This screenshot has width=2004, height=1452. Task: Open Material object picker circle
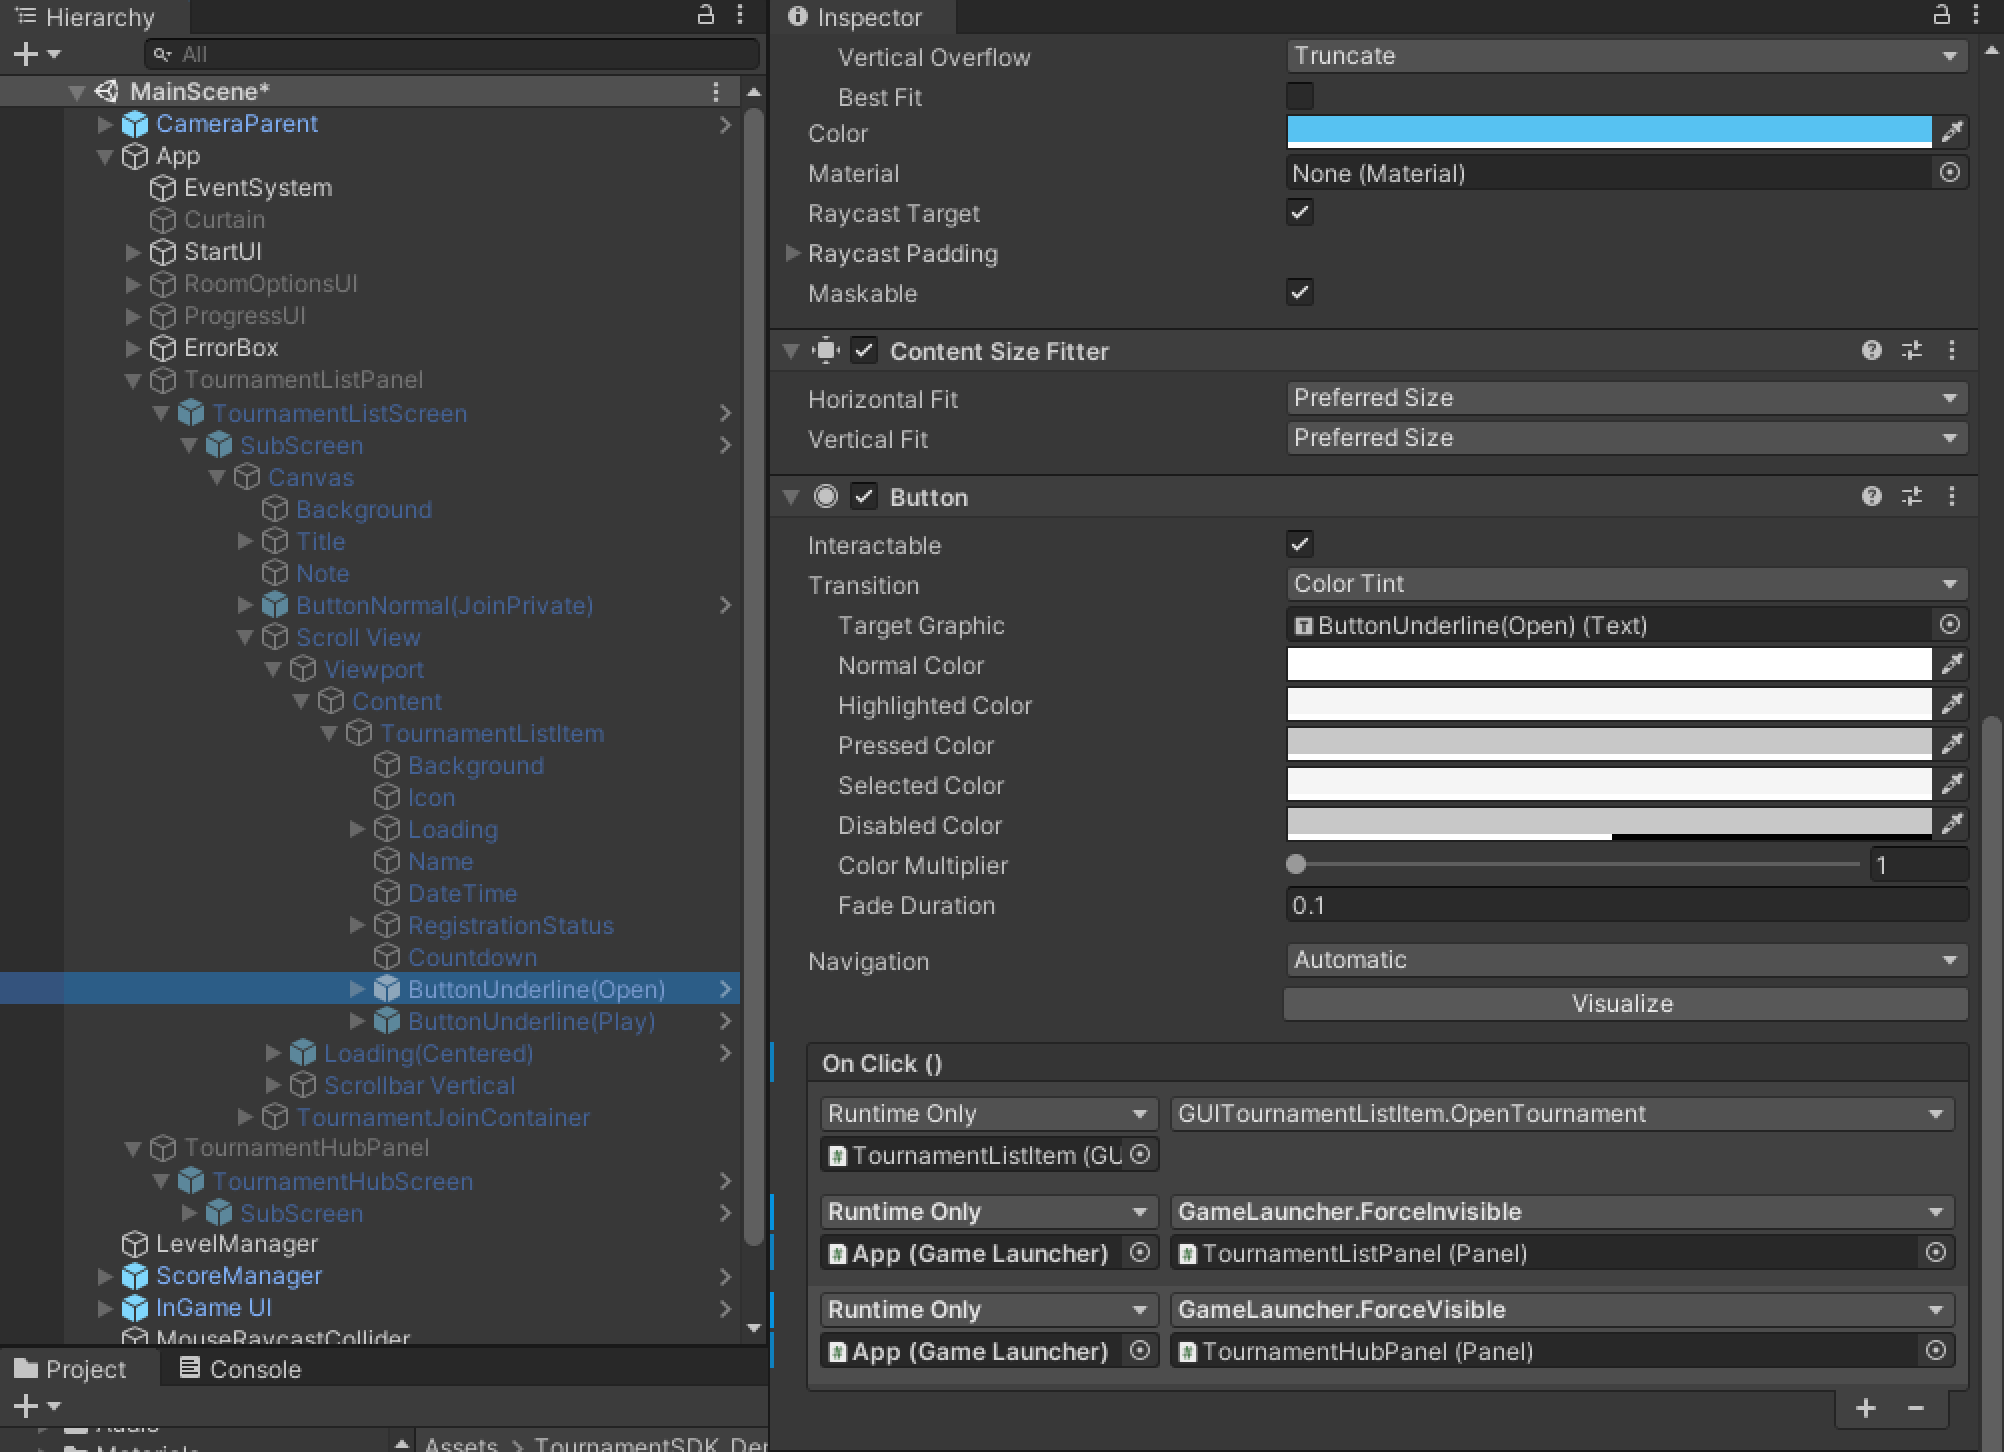(x=1949, y=173)
